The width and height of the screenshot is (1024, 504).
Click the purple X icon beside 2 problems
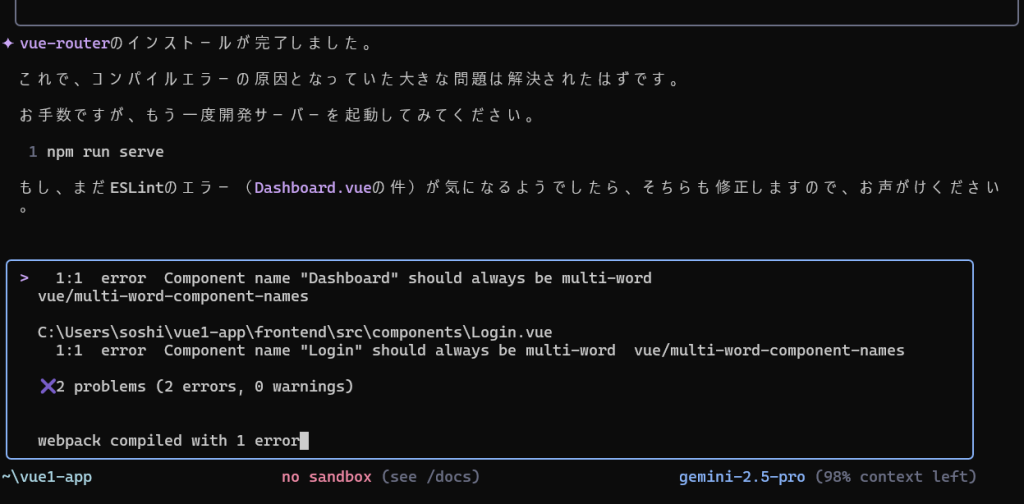(48, 386)
